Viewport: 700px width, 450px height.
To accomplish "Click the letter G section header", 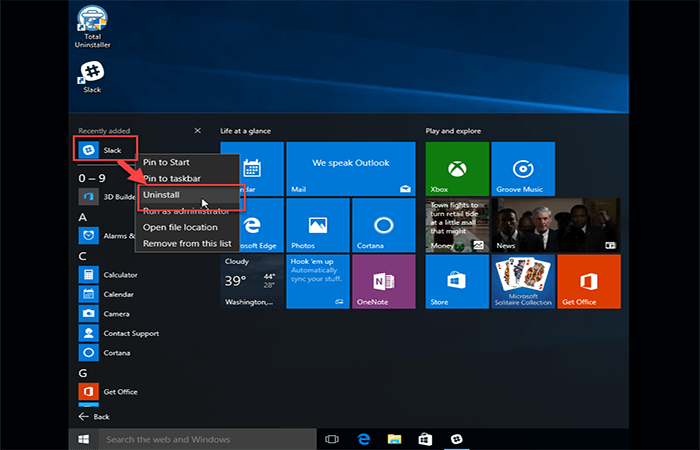I will pyautogui.click(x=83, y=373).
